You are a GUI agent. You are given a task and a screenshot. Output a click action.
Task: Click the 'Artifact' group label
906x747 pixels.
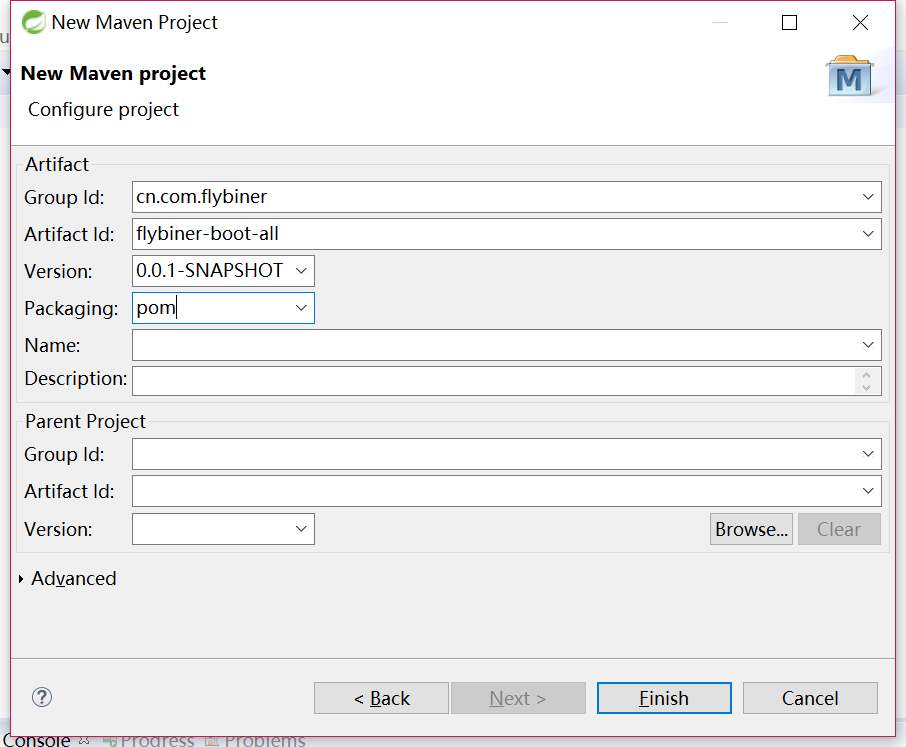point(57,165)
